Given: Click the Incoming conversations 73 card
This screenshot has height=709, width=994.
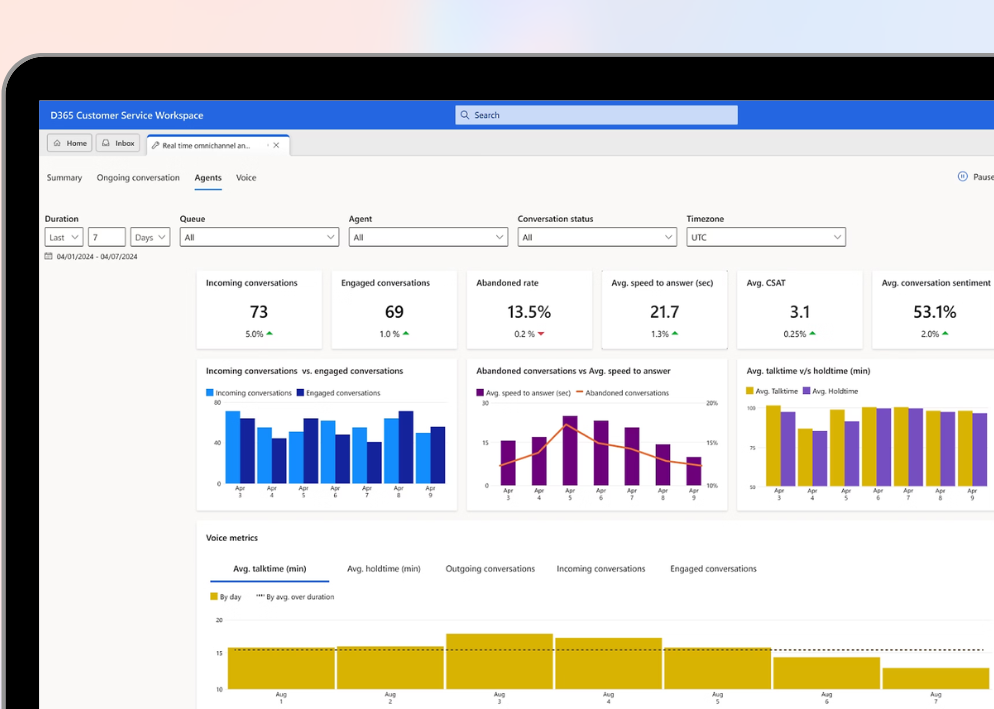Looking at the screenshot, I should tap(259, 309).
